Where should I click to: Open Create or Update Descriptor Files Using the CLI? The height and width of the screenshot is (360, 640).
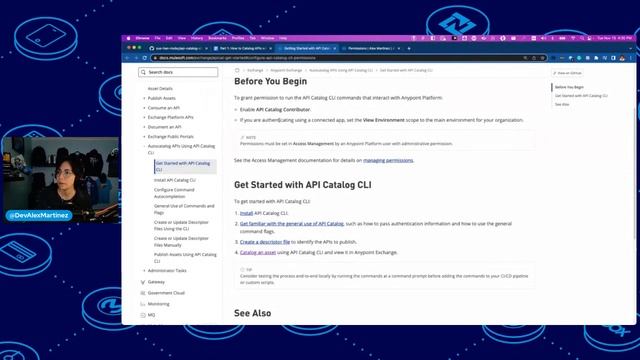[x=181, y=225]
